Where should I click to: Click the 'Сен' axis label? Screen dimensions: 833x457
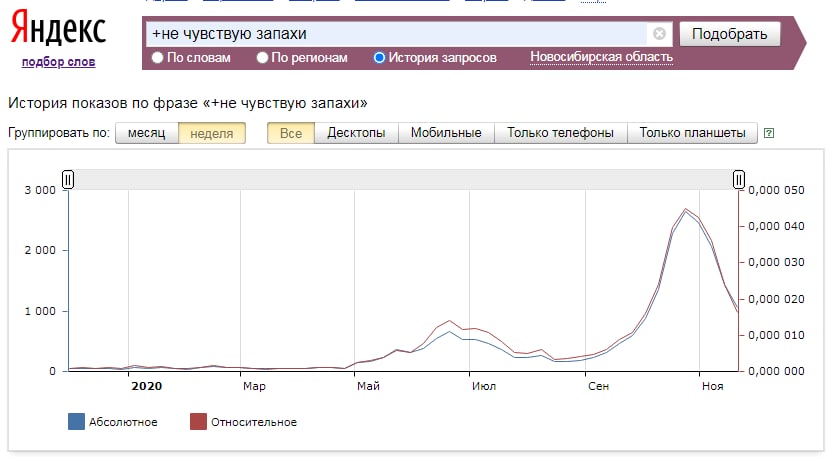[x=598, y=386]
